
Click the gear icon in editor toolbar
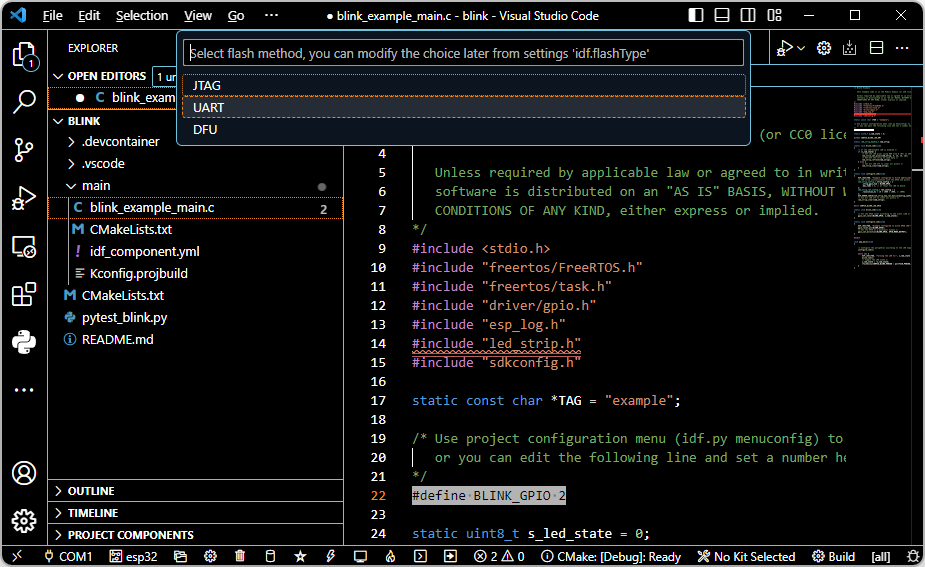[824, 48]
